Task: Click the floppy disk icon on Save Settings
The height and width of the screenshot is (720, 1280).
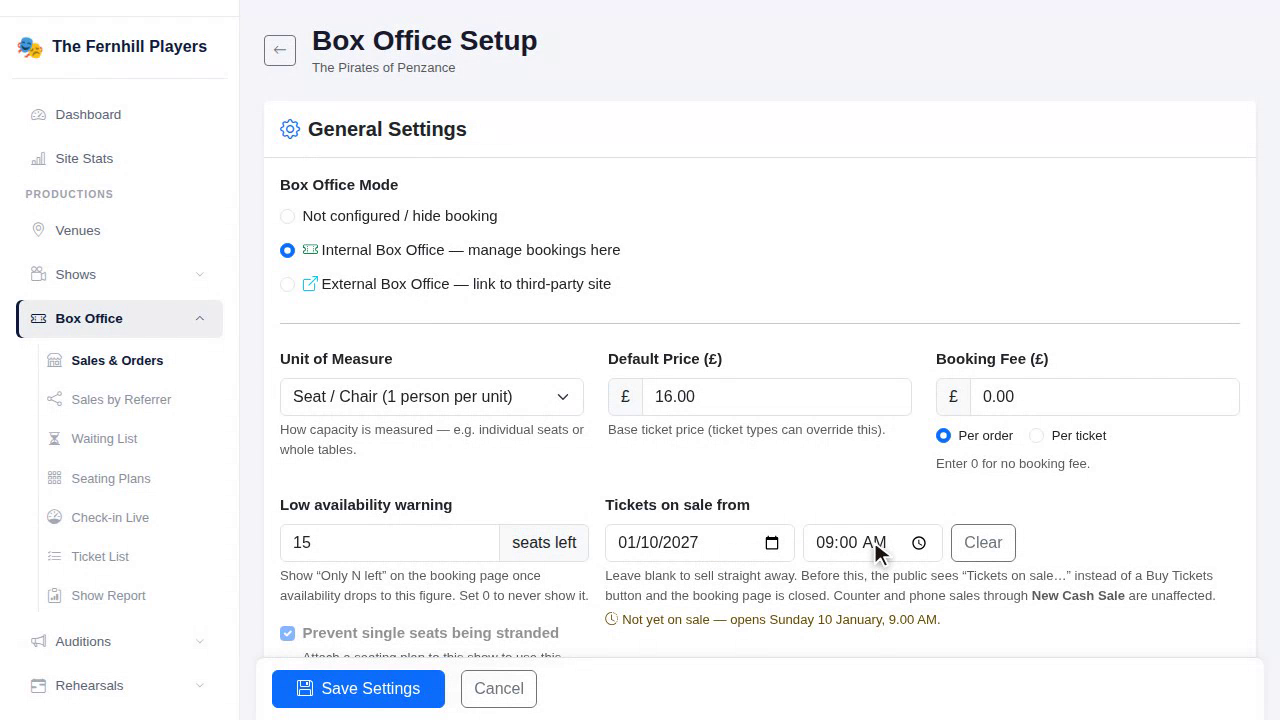Action: point(305,688)
